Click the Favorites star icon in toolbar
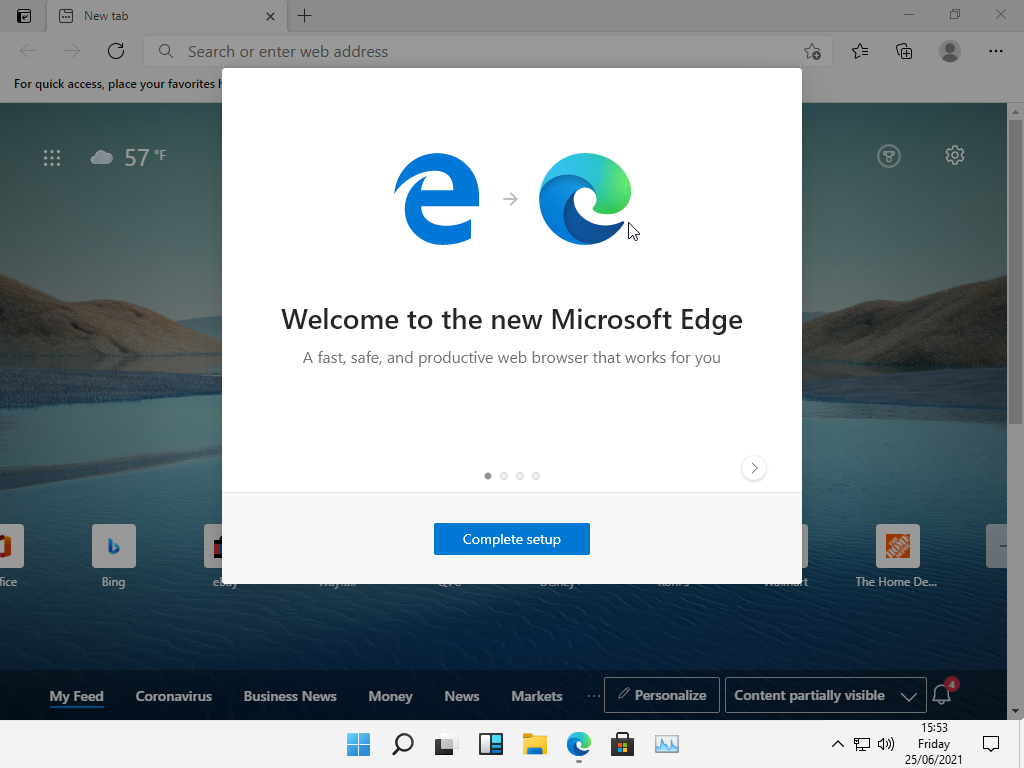Image resolution: width=1024 pixels, height=768 pixels. click(x=860, y=51)
